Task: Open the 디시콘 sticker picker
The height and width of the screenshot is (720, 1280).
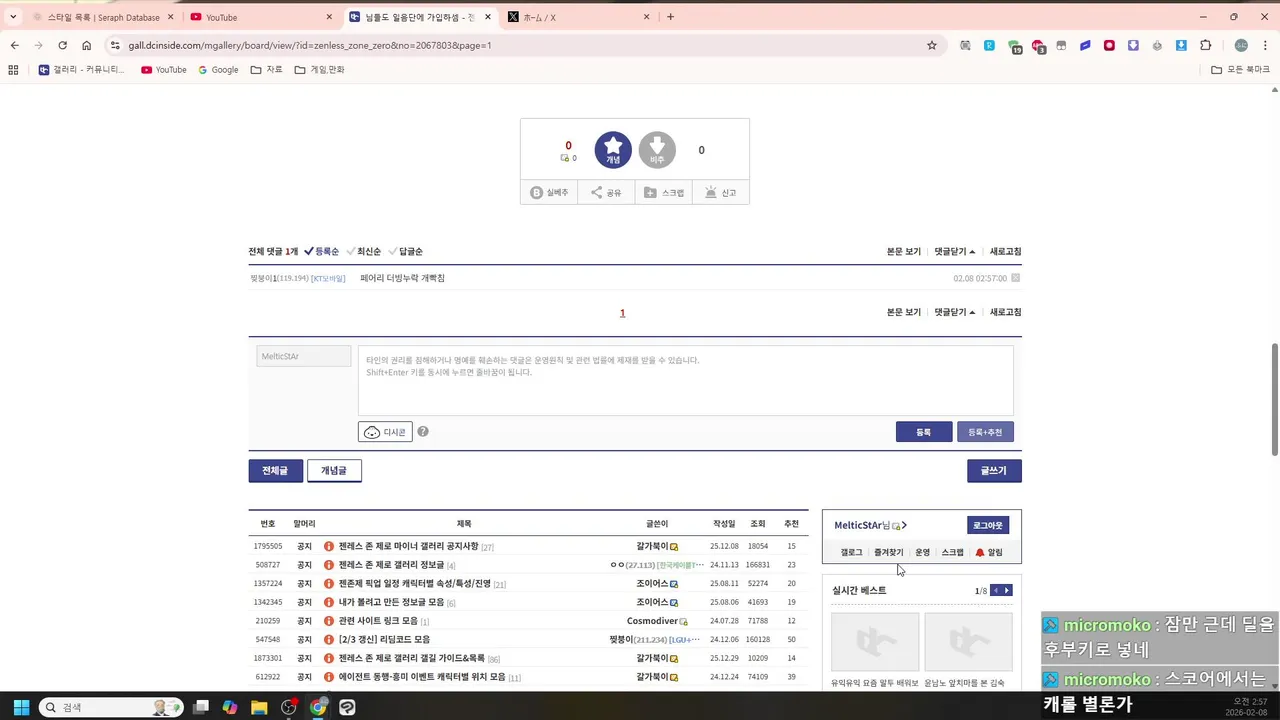Action: click(x=385, y=432)
